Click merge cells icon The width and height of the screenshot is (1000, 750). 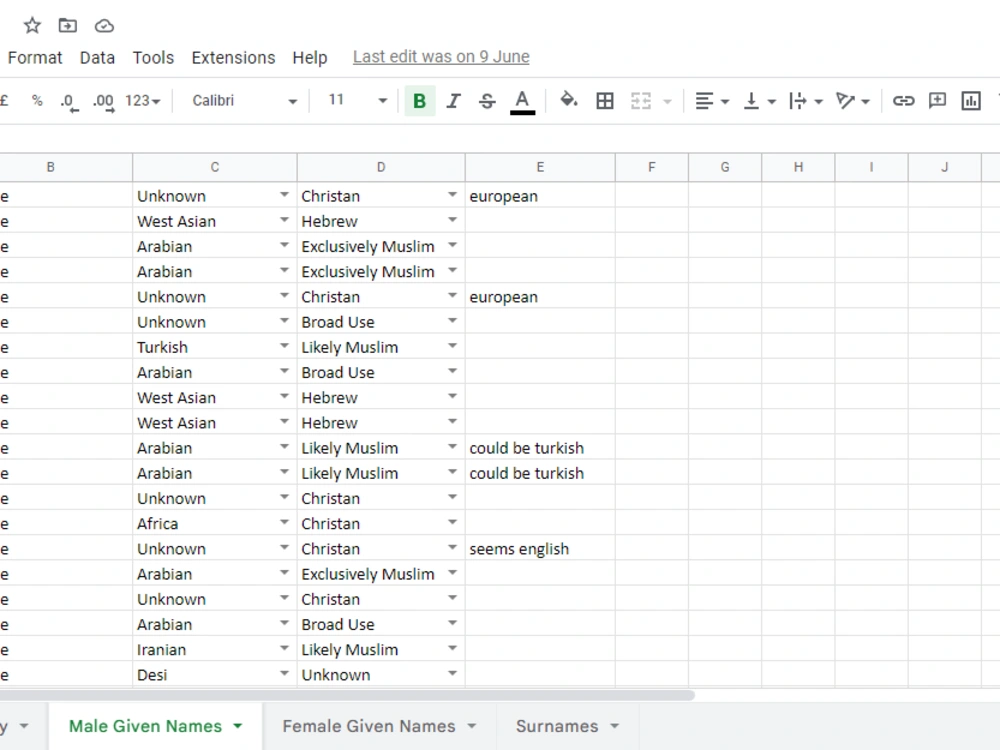point(641,101)
